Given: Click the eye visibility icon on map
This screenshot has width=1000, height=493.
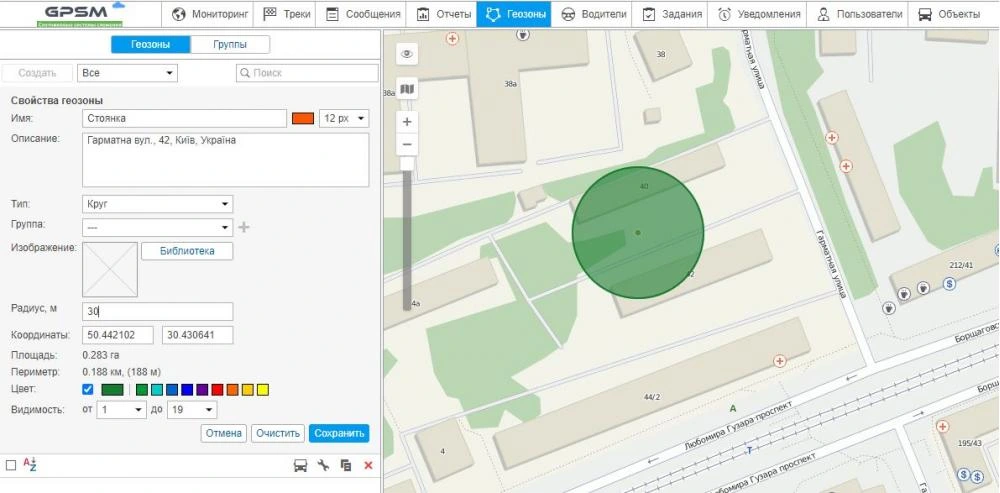Looking at the screenshot, I should [x=407, y=54].
